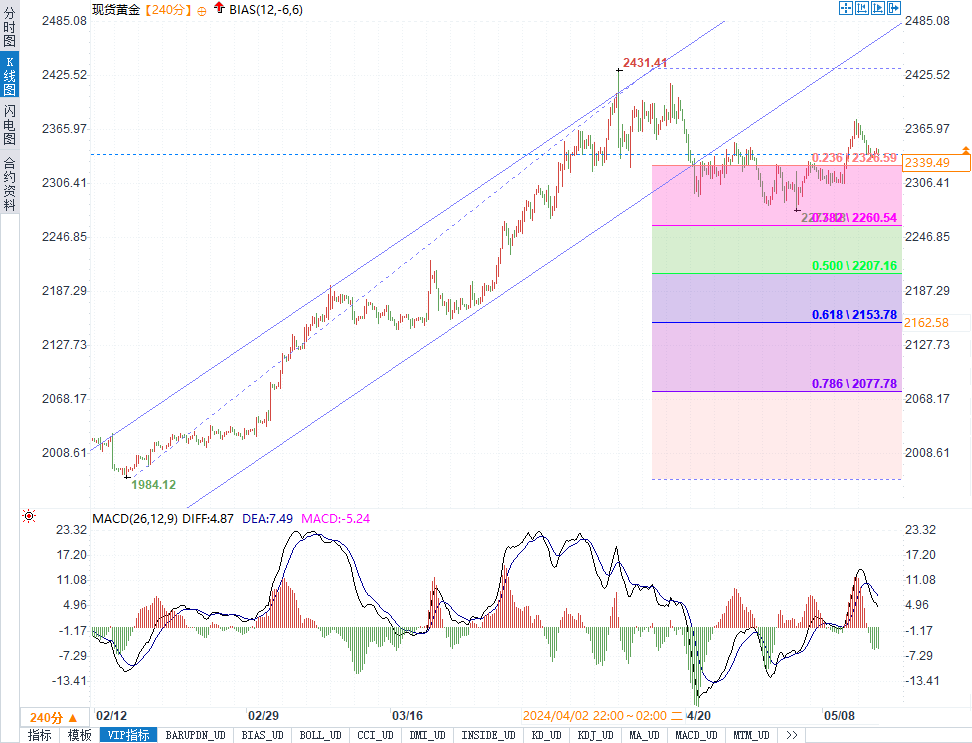
Task: Click the orange price alert marker above 2339.49
Action: pyautogui.click(x=965, y=149)
